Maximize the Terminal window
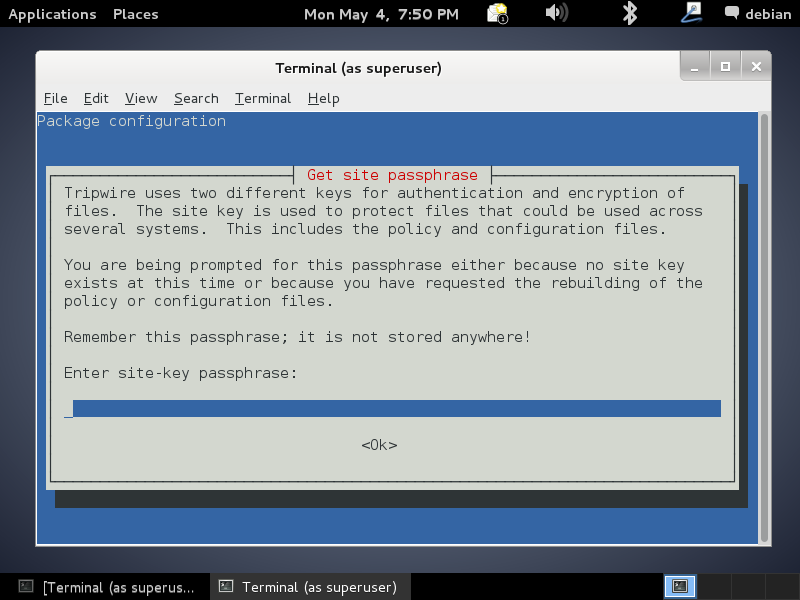The image size is (800, 600). point(725,67)
